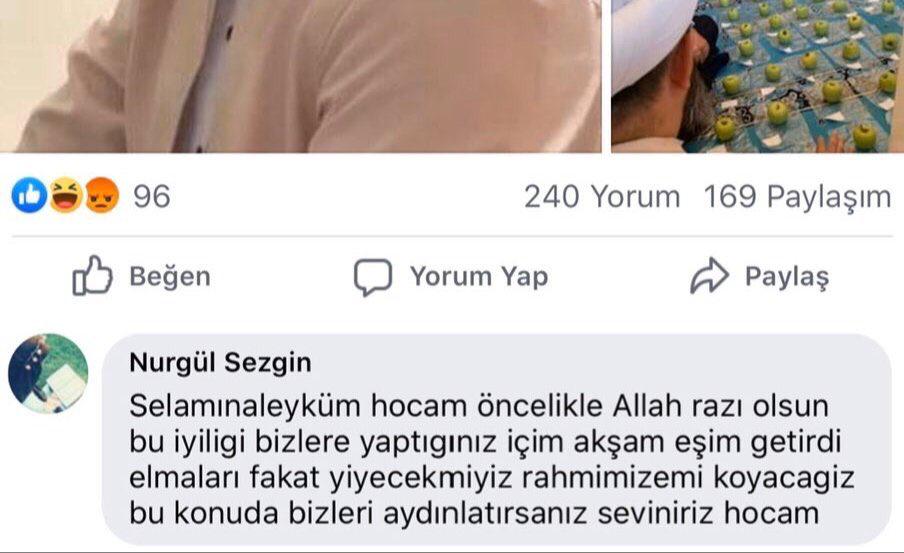Open the 96 reactions count list
The height and width of the screenshot is (553, 904).
(x=152, y=196)
